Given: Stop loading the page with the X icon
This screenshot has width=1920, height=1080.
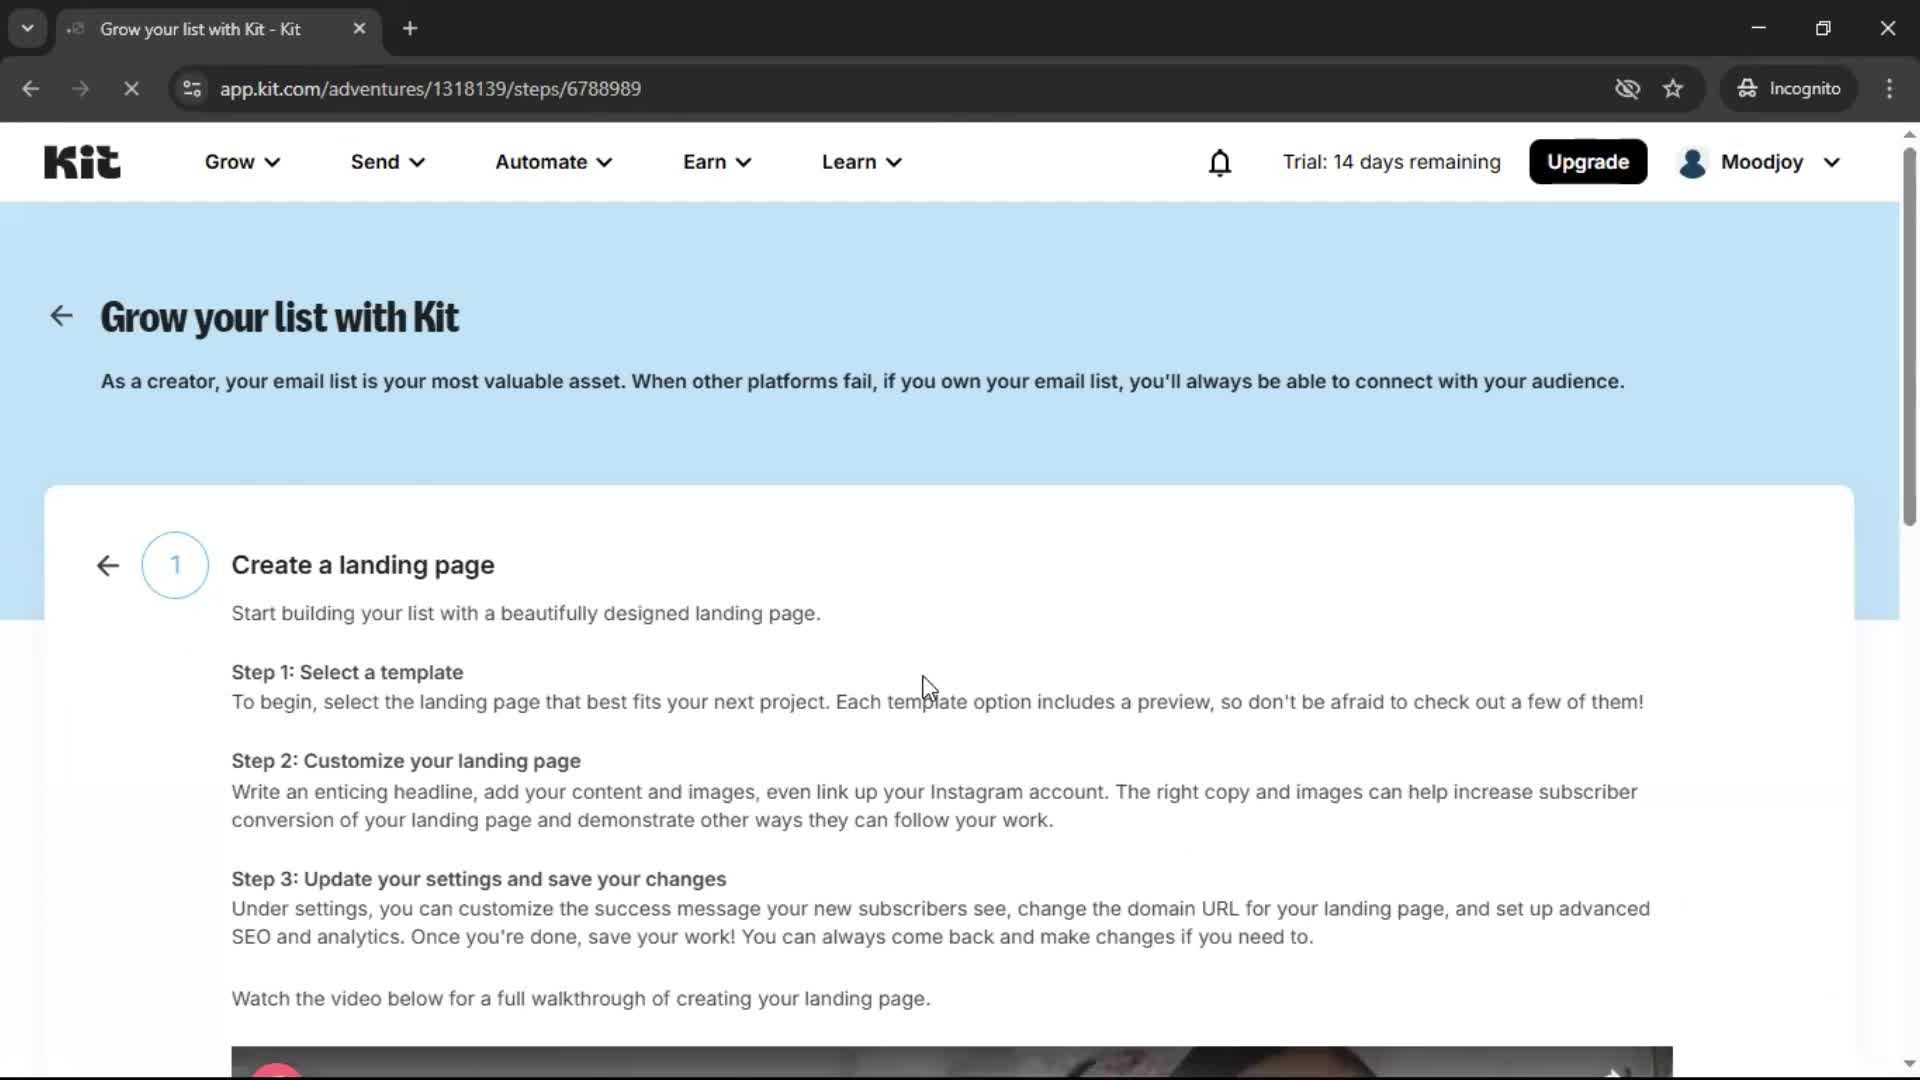Looking at the screenshot, I should [131, 89].
